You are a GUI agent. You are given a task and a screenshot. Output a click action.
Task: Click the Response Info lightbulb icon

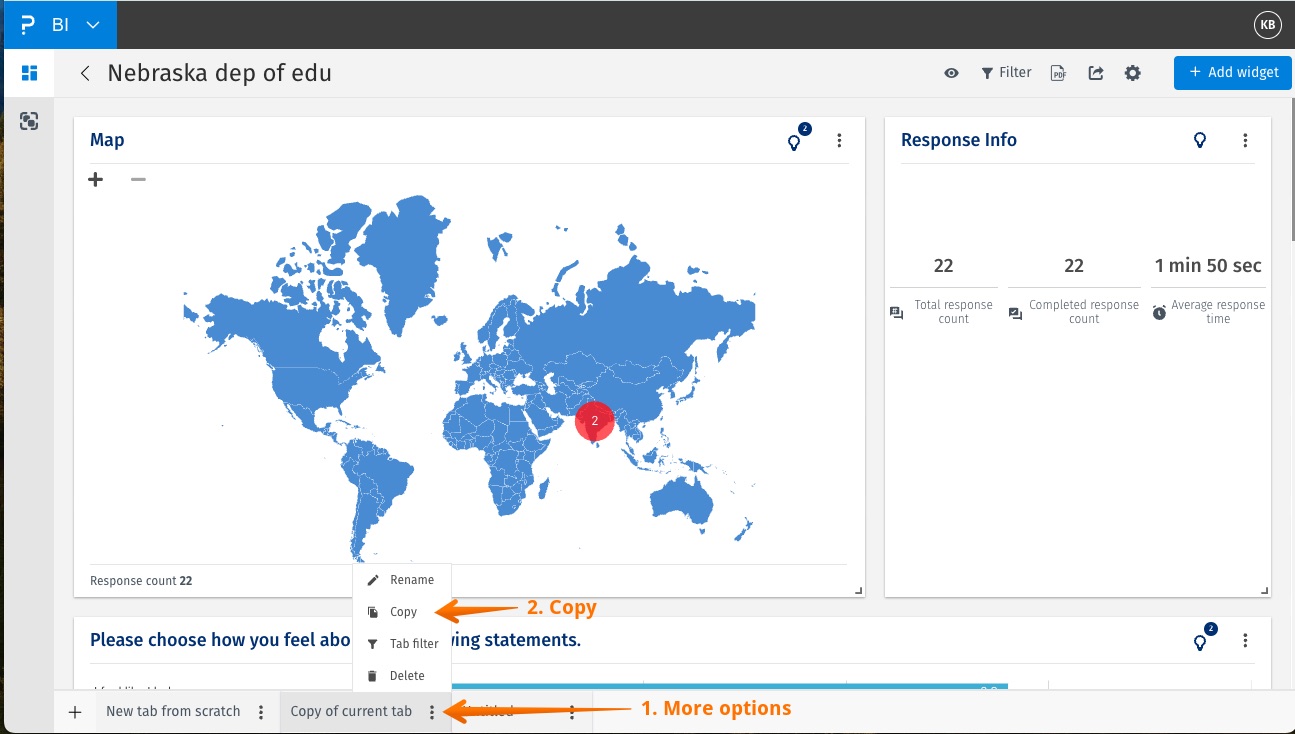1201,141
